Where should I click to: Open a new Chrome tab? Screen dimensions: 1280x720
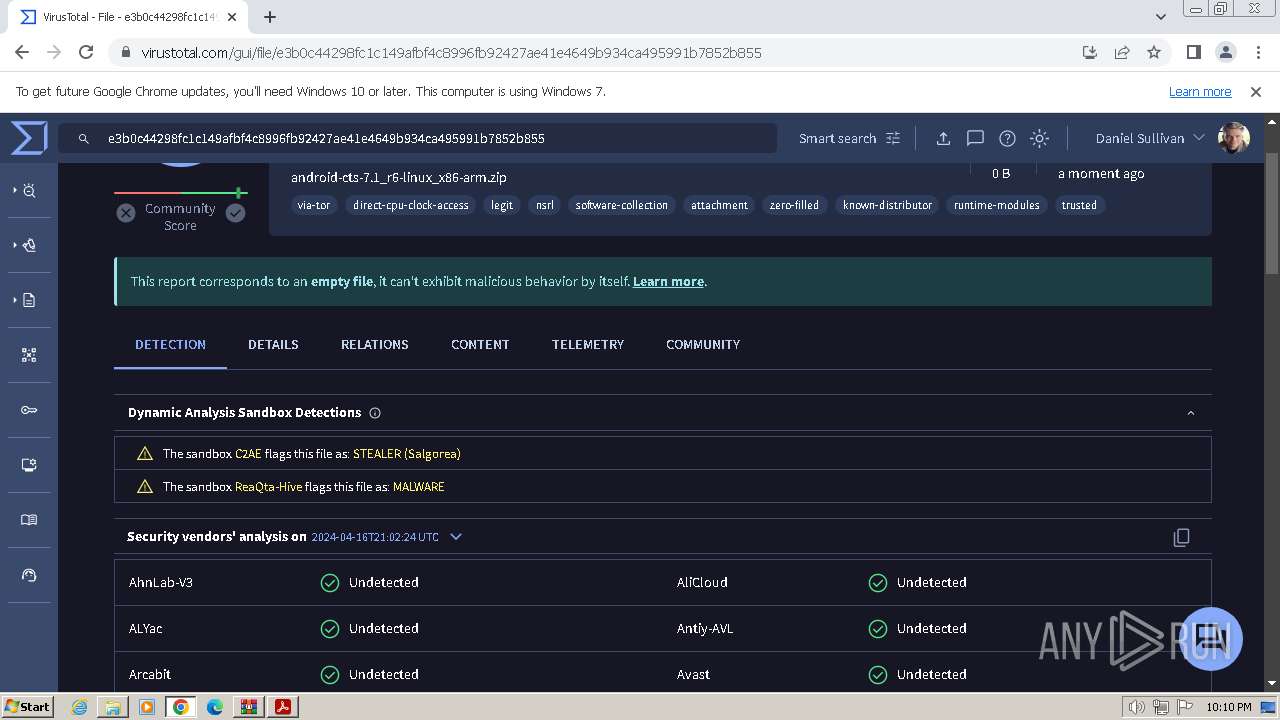[270, 16]
